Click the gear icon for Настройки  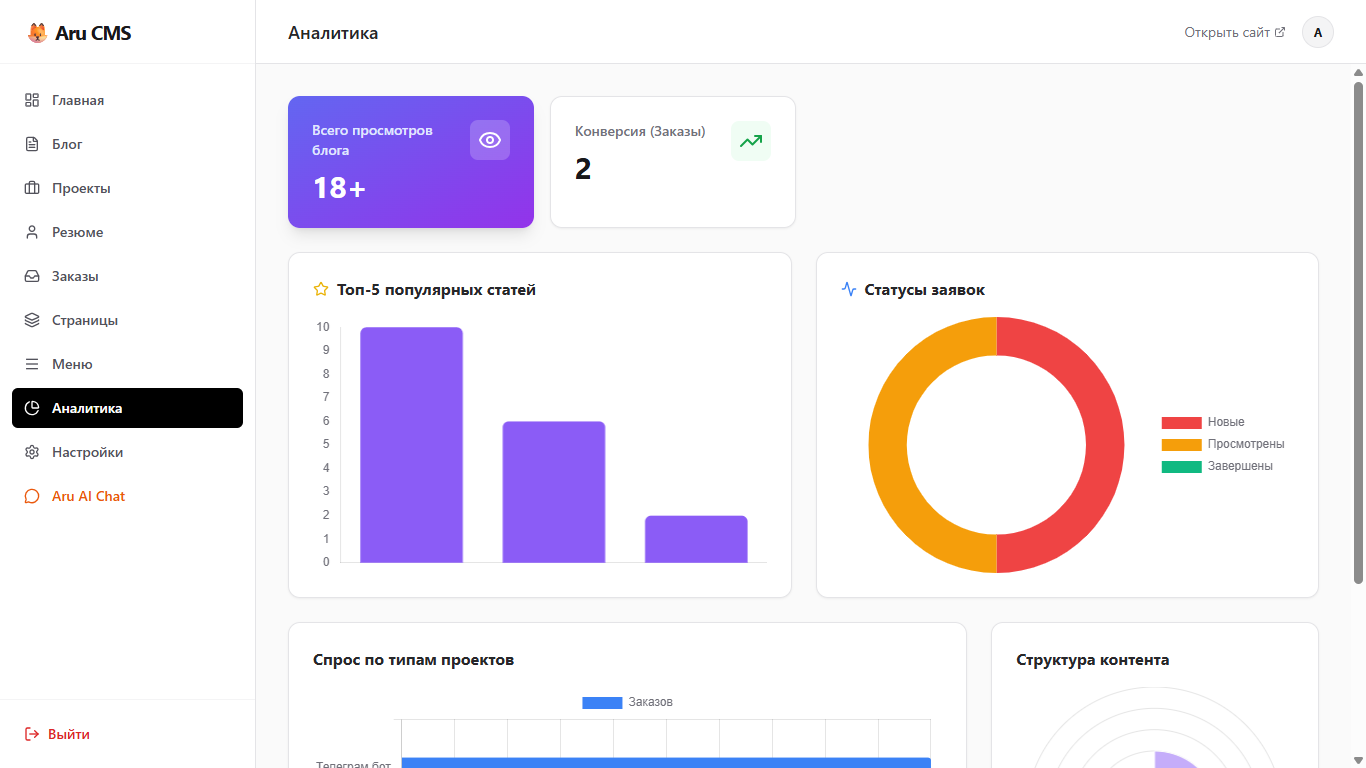(x=32, y=452)
